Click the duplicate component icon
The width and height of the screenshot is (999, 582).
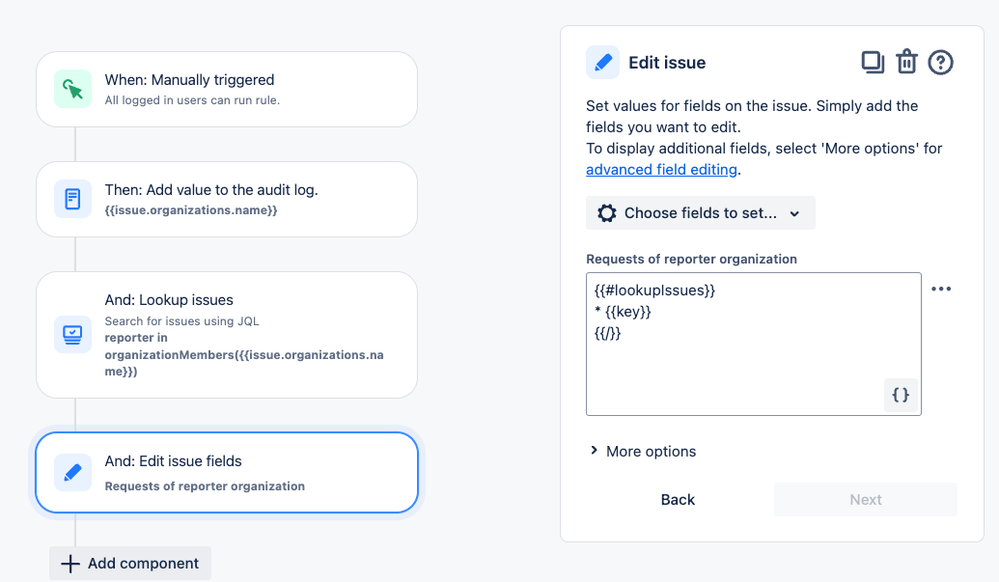(x=872, y=62)
